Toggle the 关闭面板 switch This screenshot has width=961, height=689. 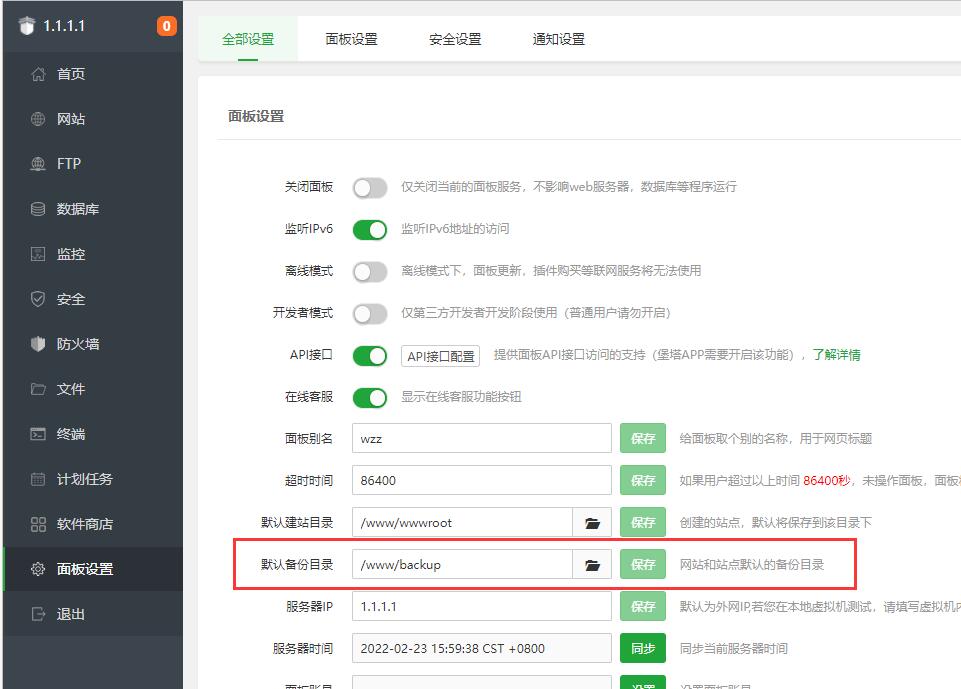(370, 188)
